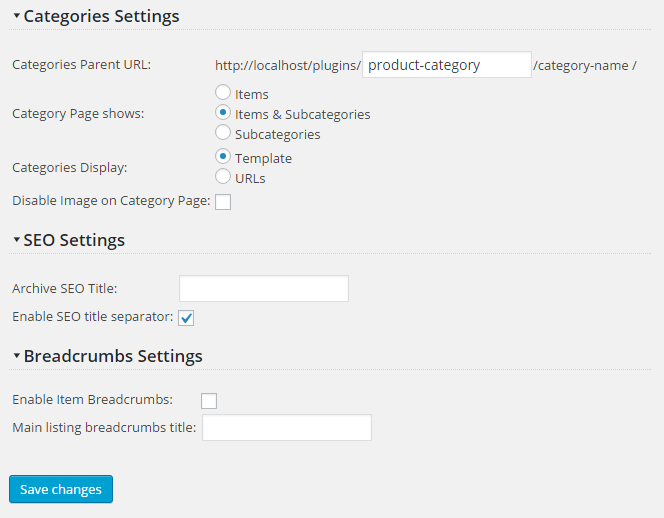Select the Template display radio button
The width and height of the screenshot is (664, 518).
click(223, 157)
